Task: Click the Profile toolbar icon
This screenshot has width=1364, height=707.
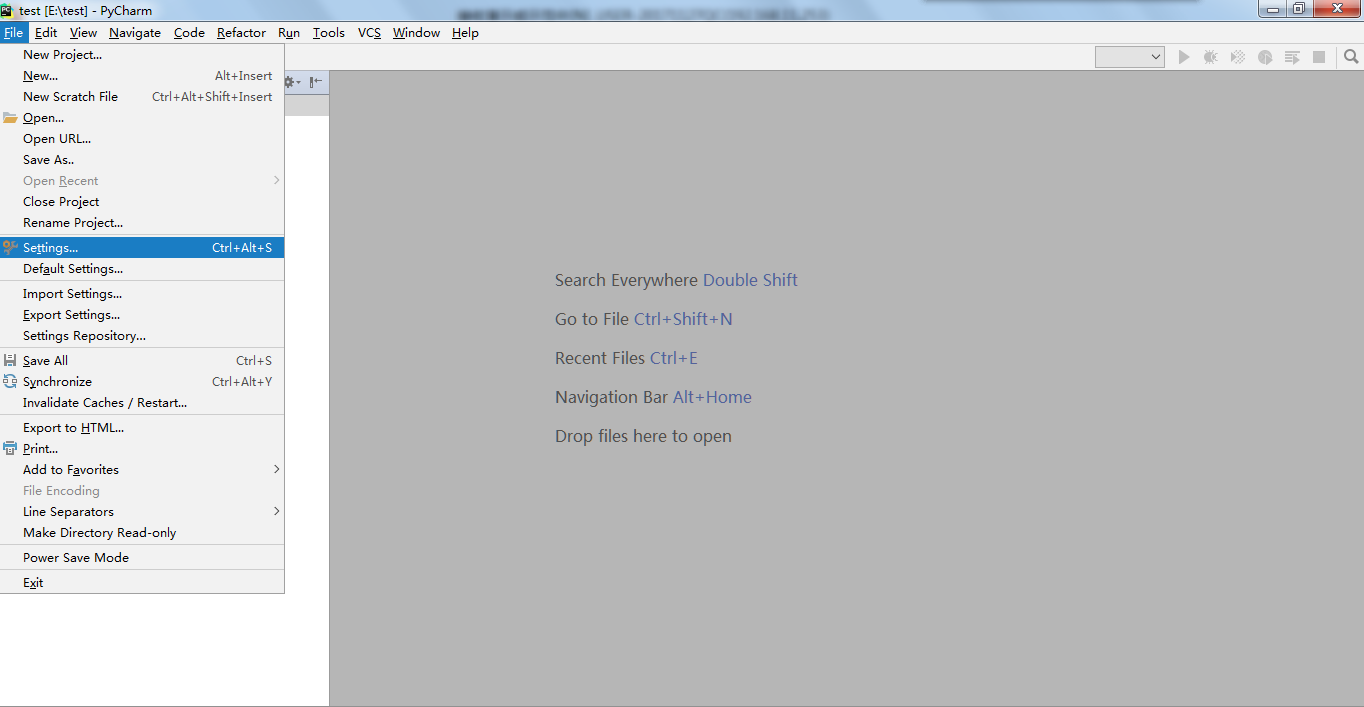Action: coord(1265,57)
